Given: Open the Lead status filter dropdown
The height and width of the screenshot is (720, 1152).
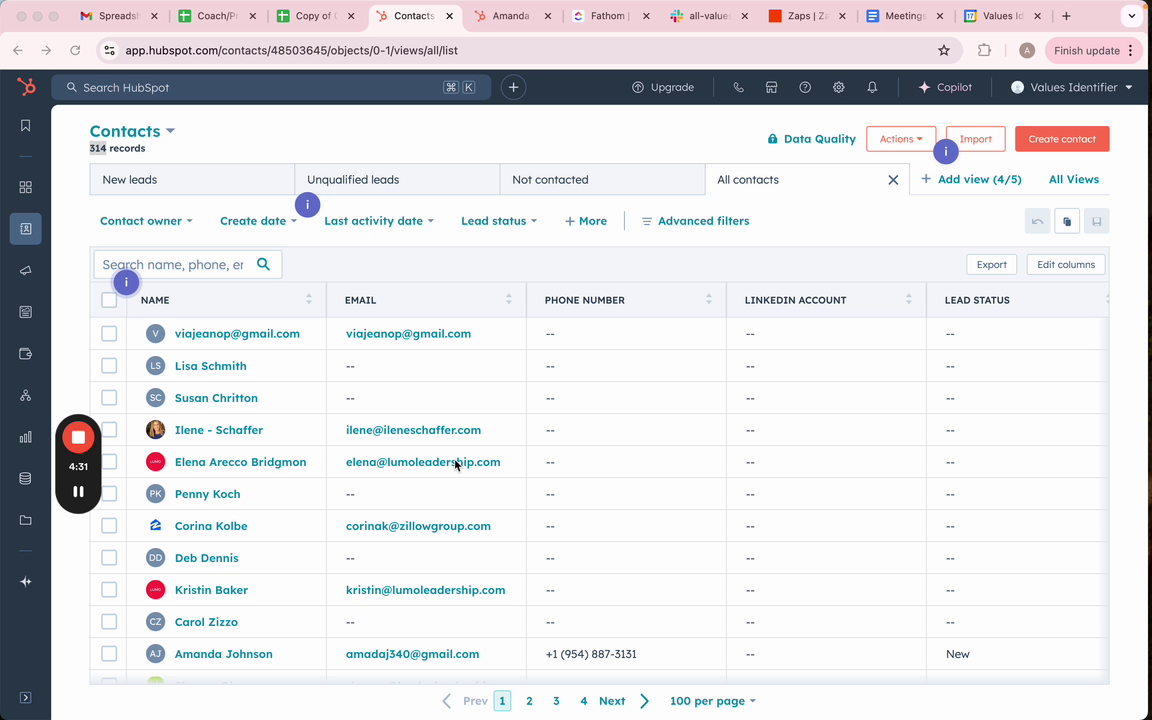Looking at the screenshot, I should tap(498, 221).
